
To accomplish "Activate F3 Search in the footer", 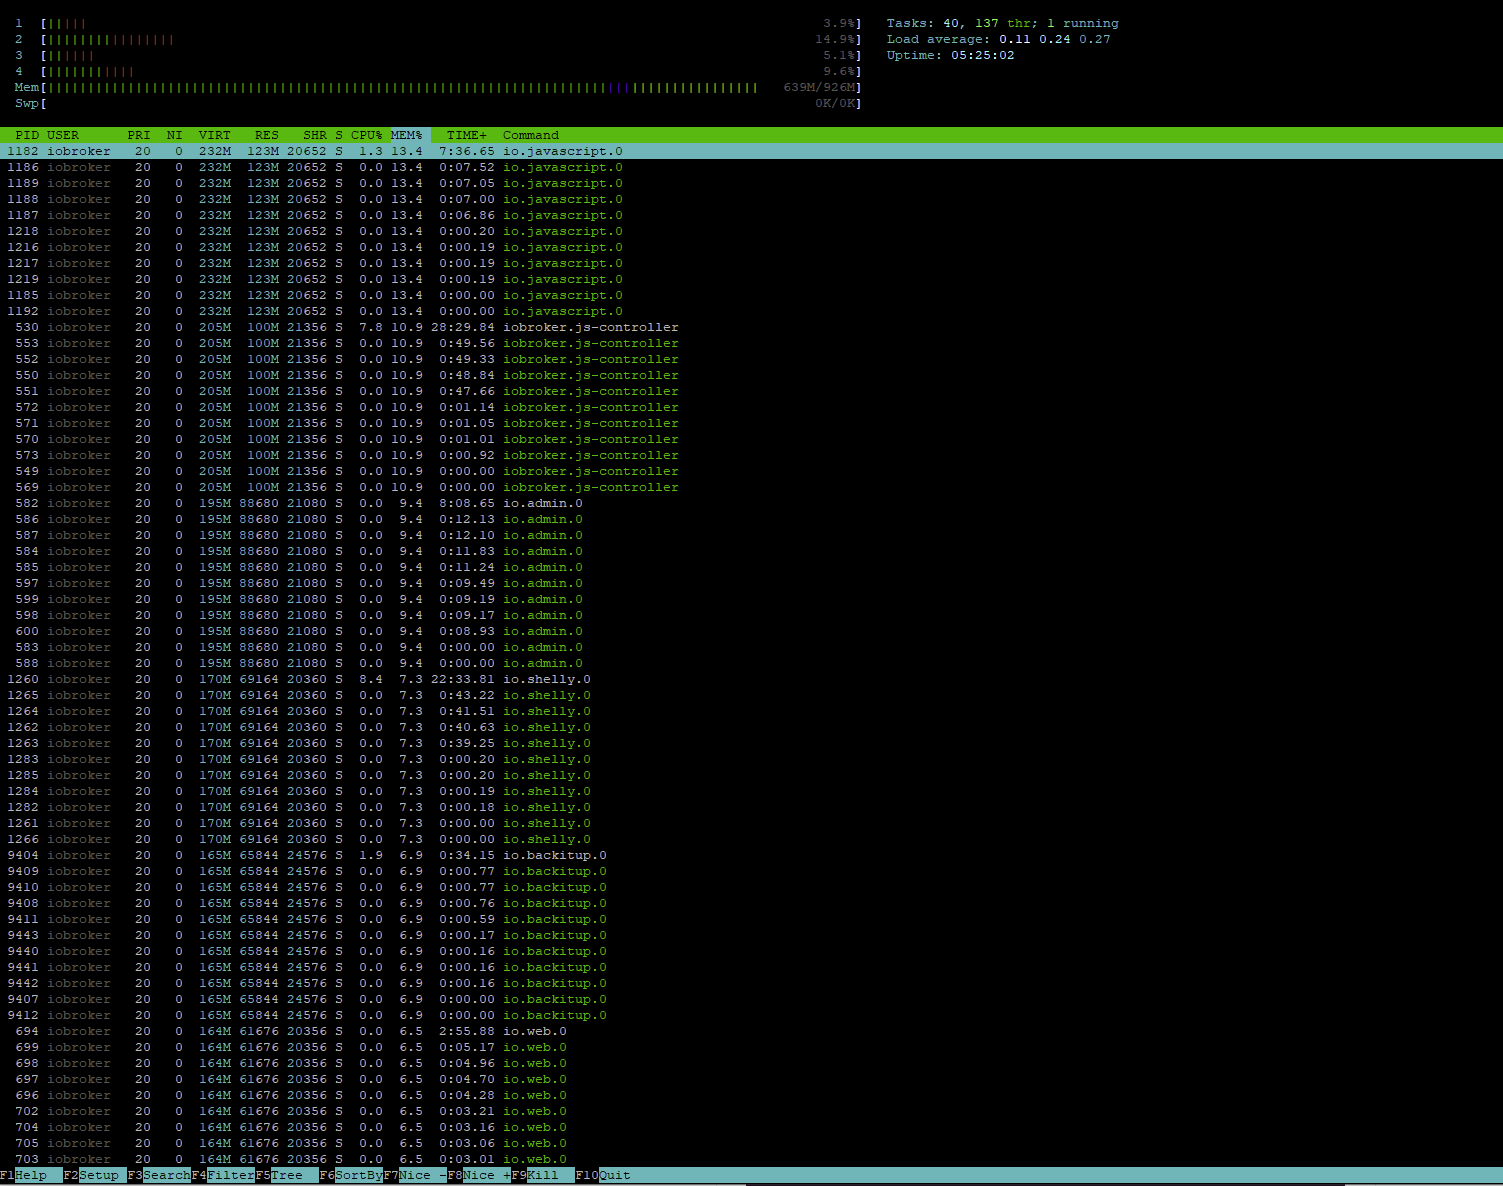I will pos(159,1175).
